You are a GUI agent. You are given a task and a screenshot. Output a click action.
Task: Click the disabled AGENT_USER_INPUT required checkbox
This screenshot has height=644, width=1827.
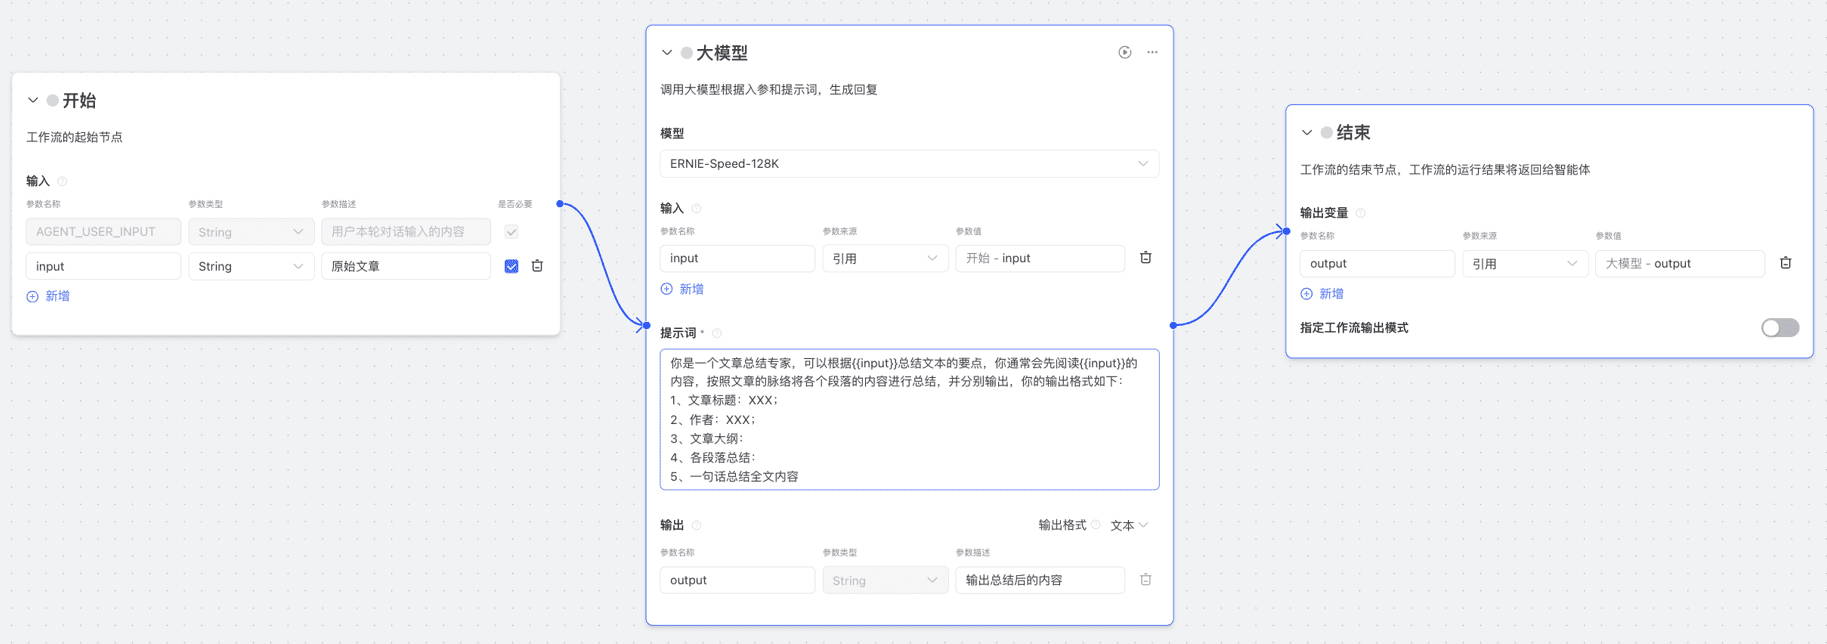point(511,232)
